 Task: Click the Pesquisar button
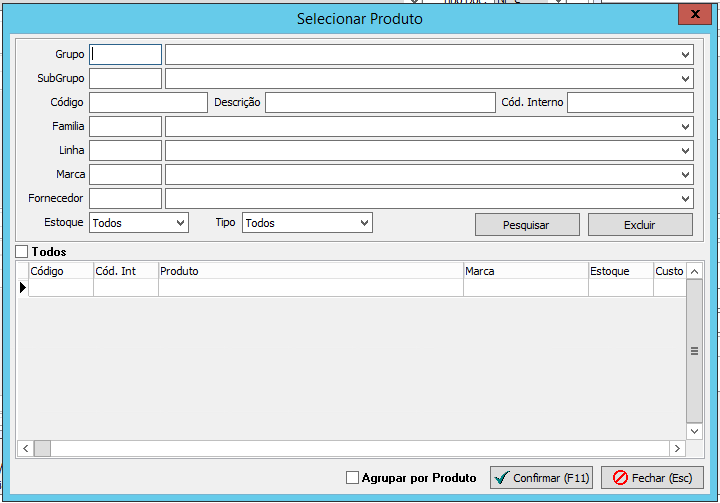pyautogui.click(x=526, y=225)
